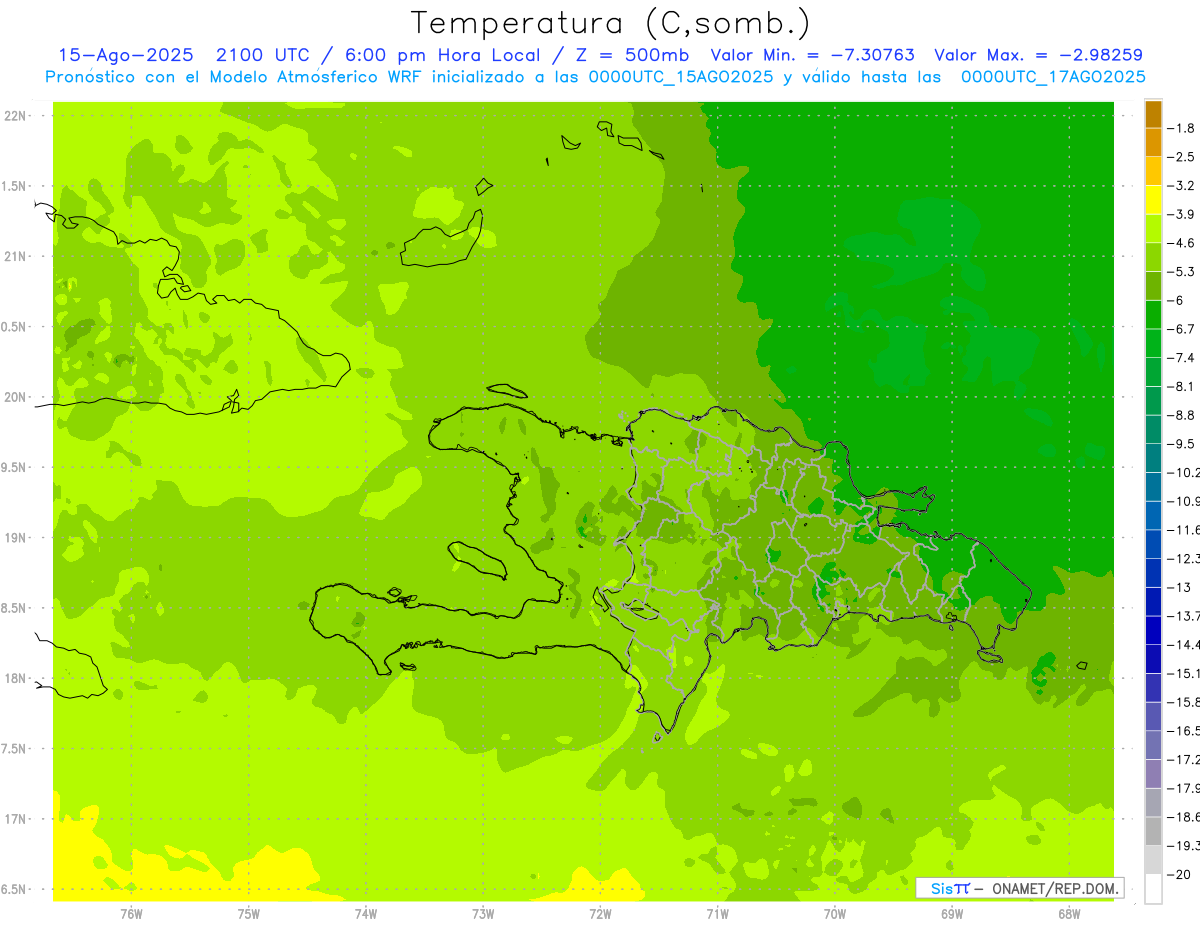Click the "-1.8" colorbar value
Screen dimensions: 1200x927
point(1181,128)
